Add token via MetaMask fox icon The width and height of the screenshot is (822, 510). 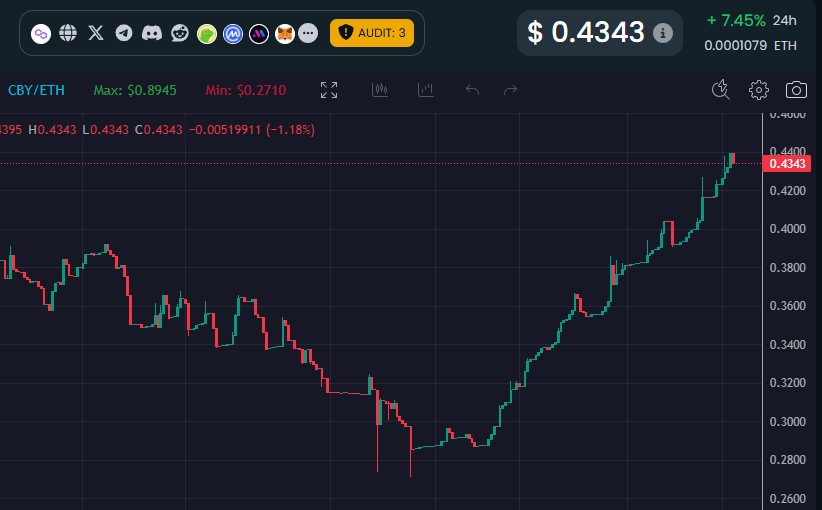pyautogui.click(x=285, y=34)
